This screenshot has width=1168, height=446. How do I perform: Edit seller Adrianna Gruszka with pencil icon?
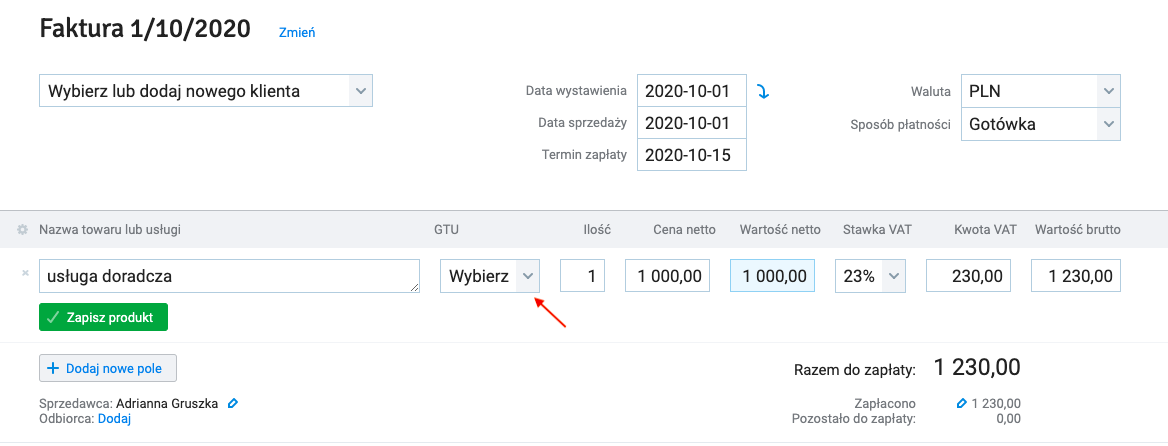click(x=233, y=404)
